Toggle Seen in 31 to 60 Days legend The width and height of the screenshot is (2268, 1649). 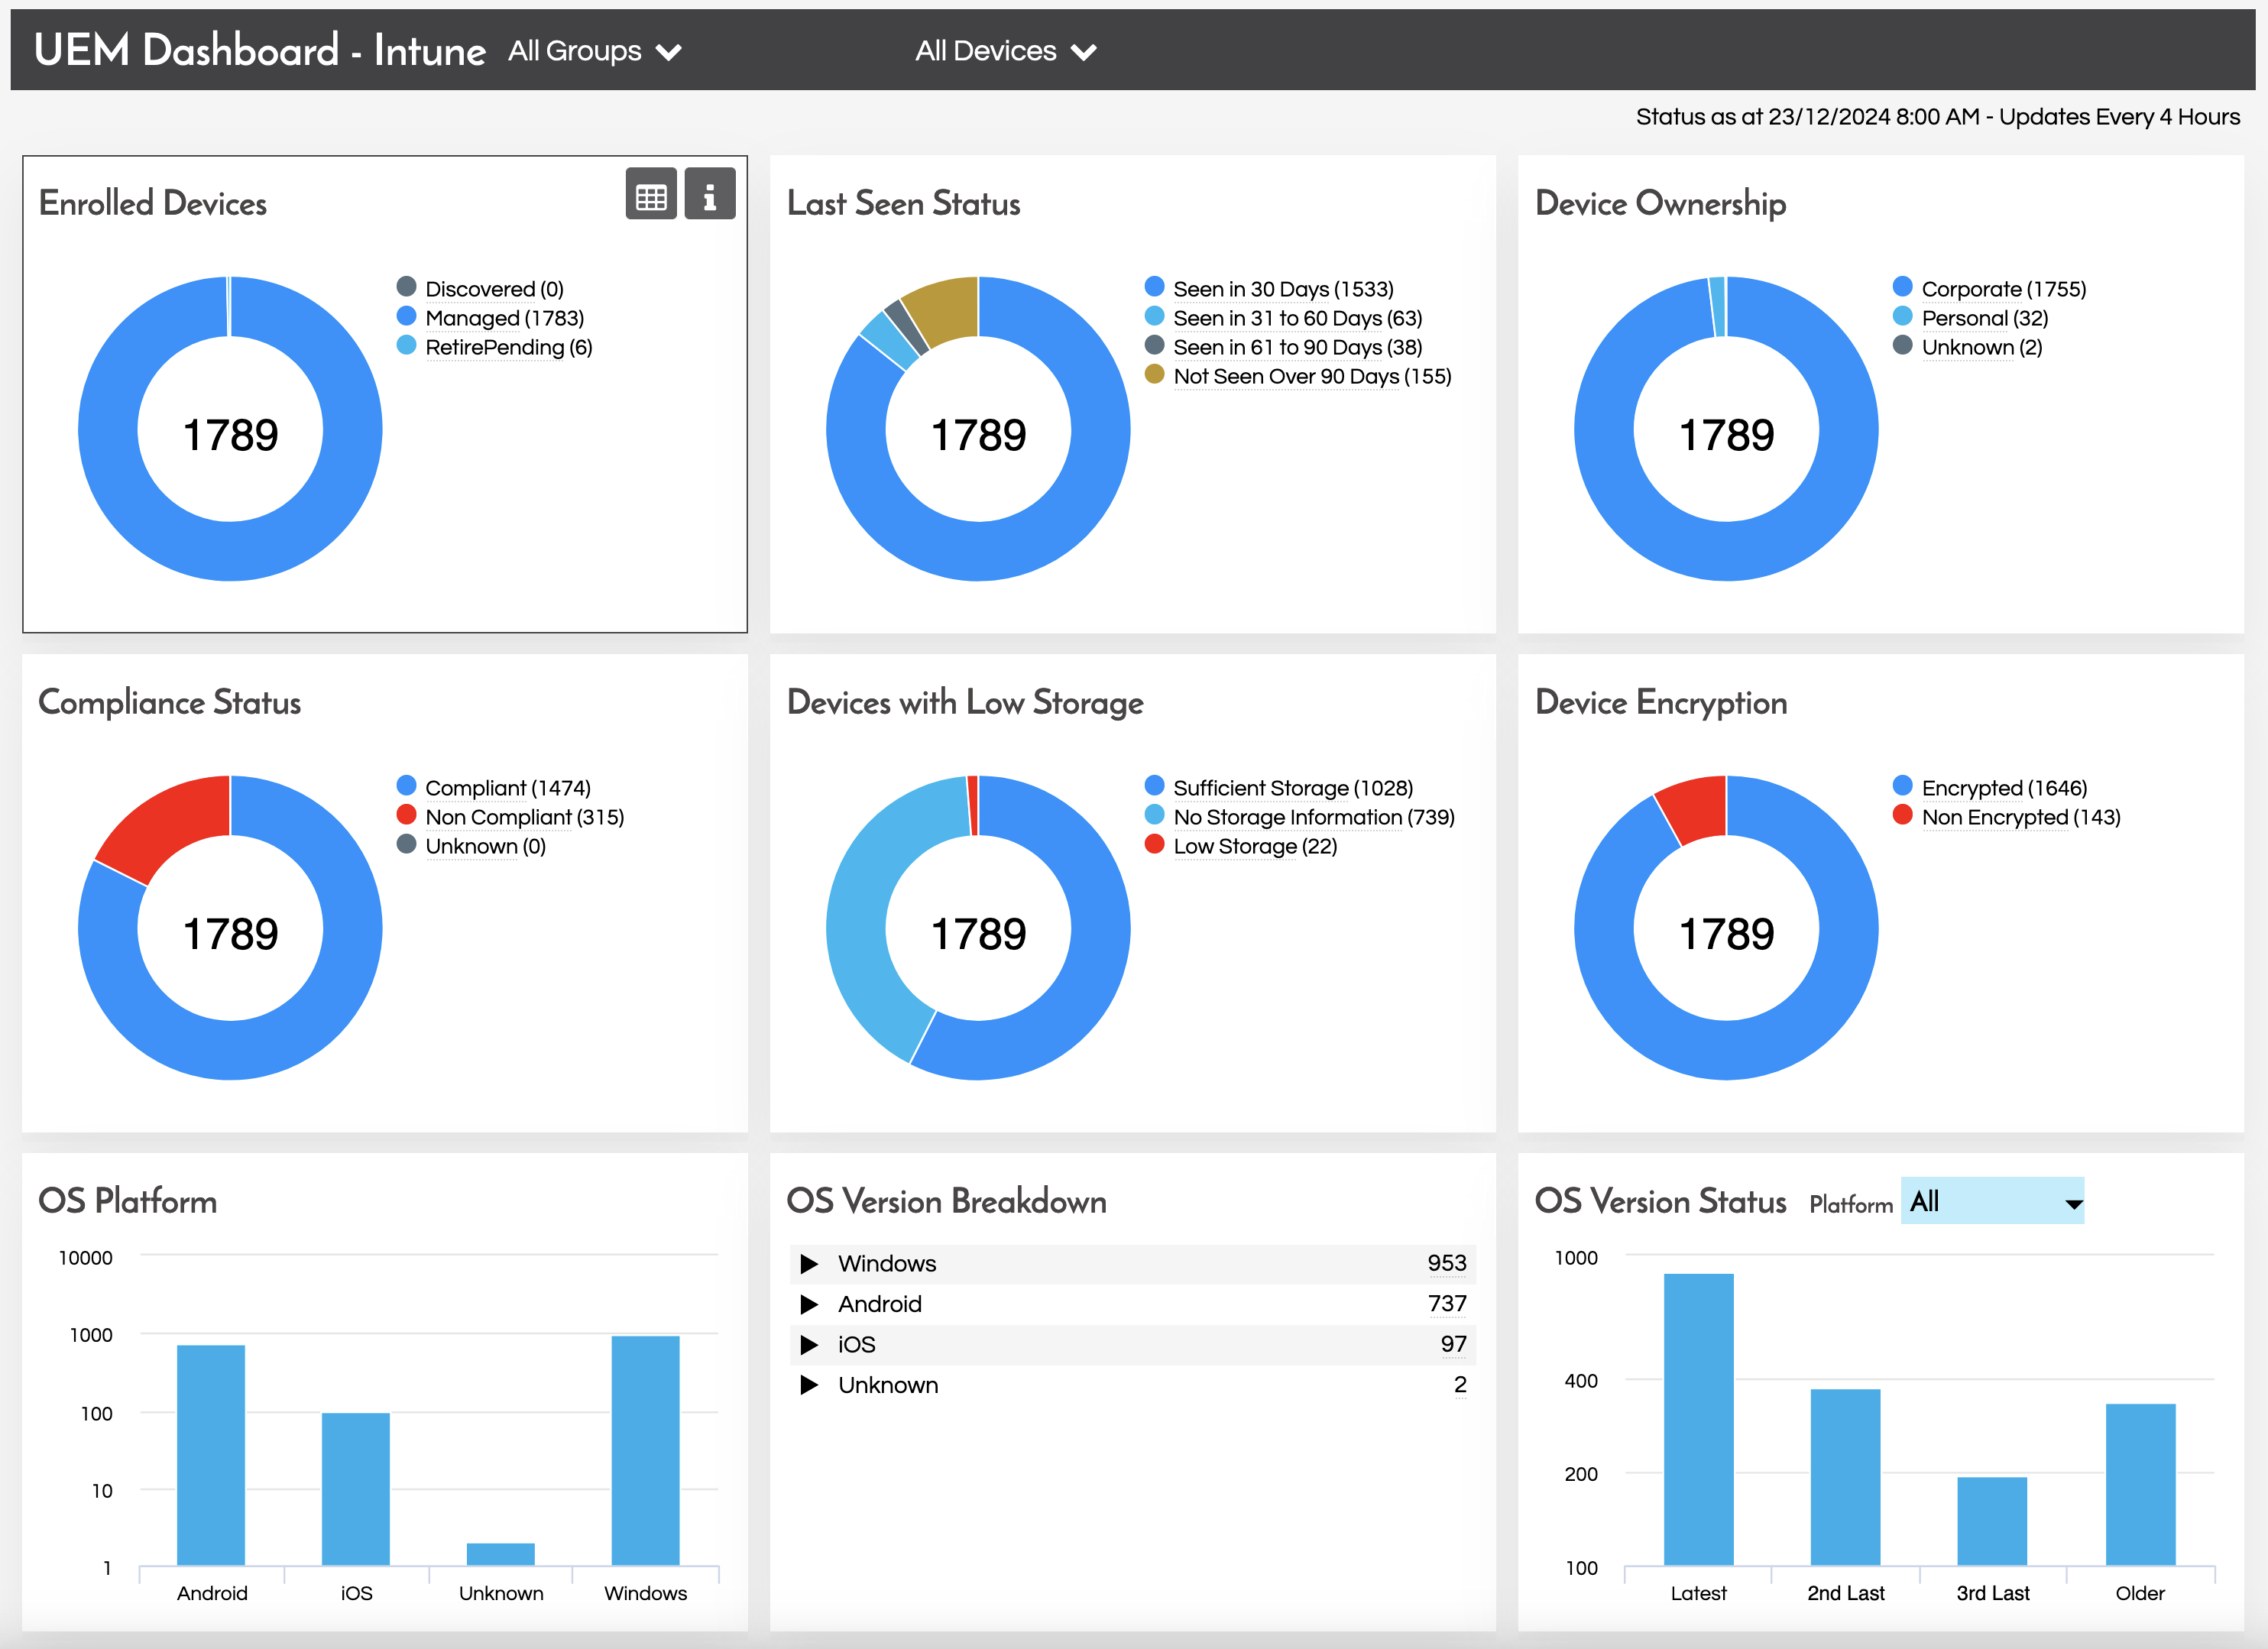click(1284, 318)
